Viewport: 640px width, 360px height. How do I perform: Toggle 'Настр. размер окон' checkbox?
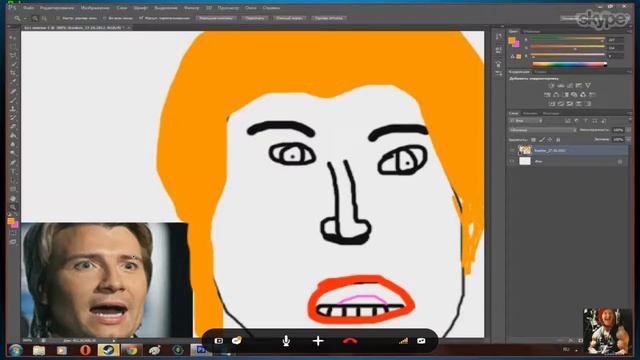click(x=58, y=18)
